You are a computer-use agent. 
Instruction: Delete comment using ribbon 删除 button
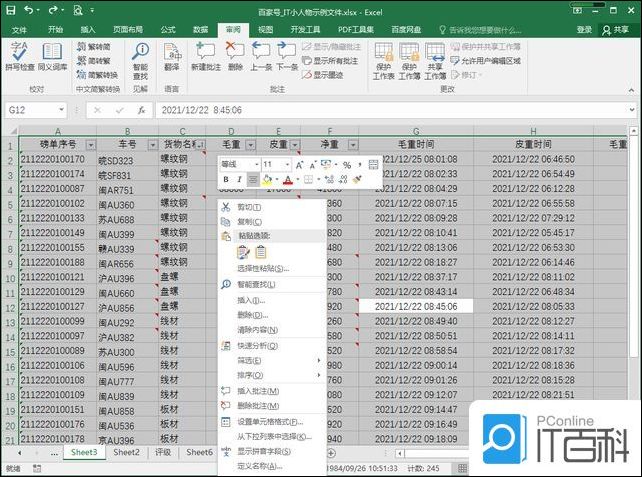pyautogui.click(x=235, y=56)
